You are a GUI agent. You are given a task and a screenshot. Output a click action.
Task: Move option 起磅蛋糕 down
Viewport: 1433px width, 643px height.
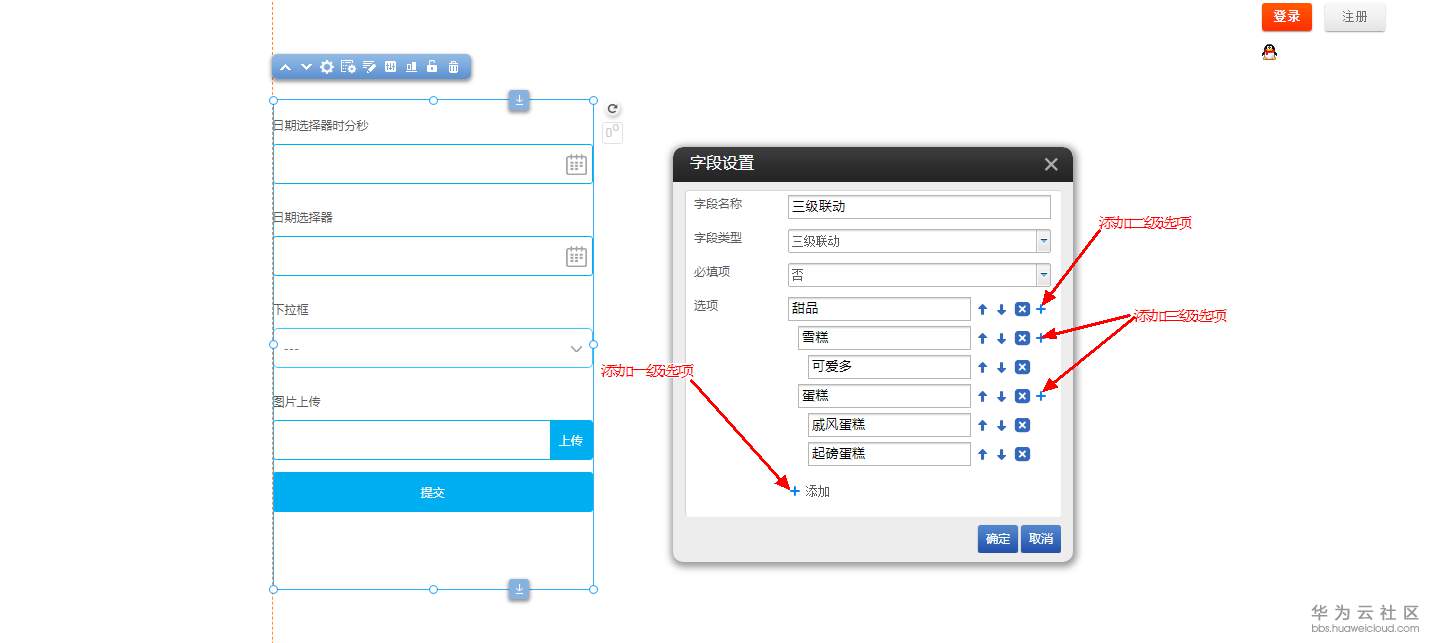(1001, 454)
